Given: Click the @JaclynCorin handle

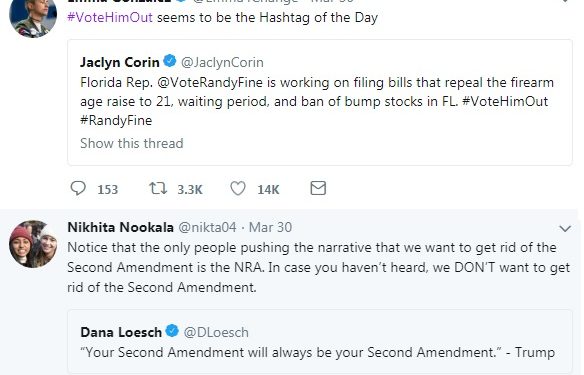Looking at the screenshot, I should [x=222, y=62].
